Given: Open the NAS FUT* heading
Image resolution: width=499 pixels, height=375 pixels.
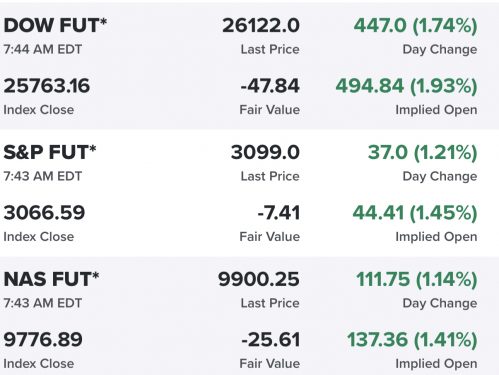Looking at the screenshot, I should tap(51, 279).
